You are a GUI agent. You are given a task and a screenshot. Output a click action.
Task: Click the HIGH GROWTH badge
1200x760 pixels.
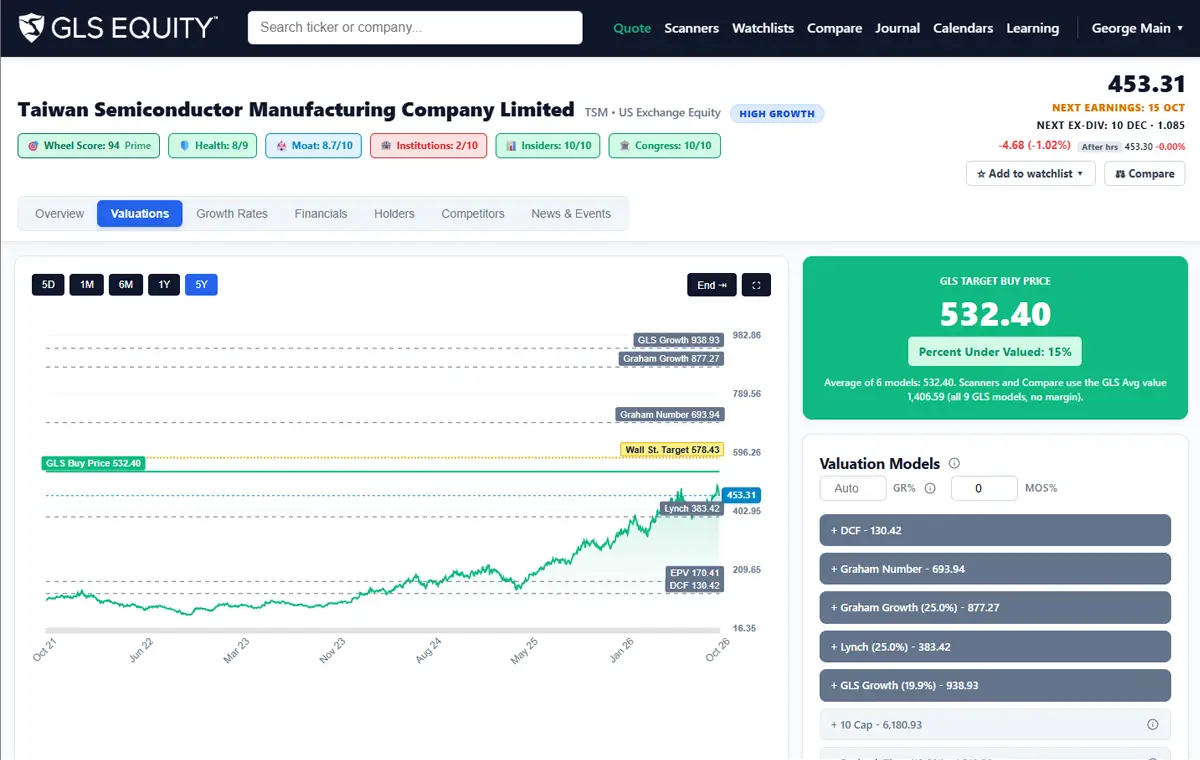pos(777,114)
